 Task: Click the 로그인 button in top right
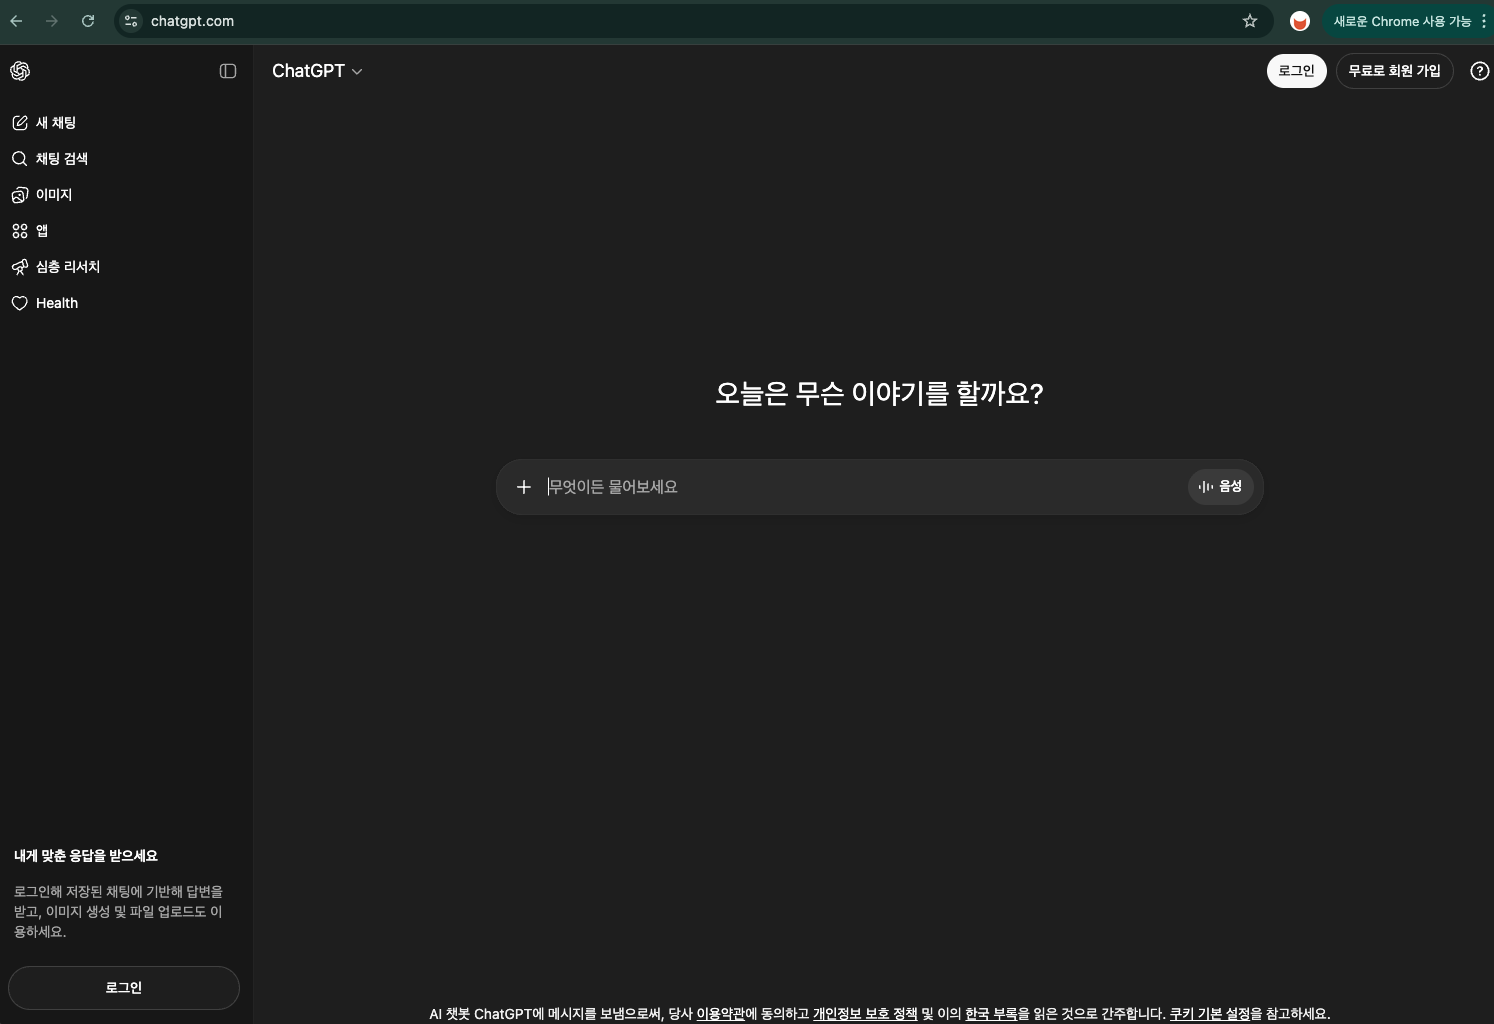pos(1296,71)
